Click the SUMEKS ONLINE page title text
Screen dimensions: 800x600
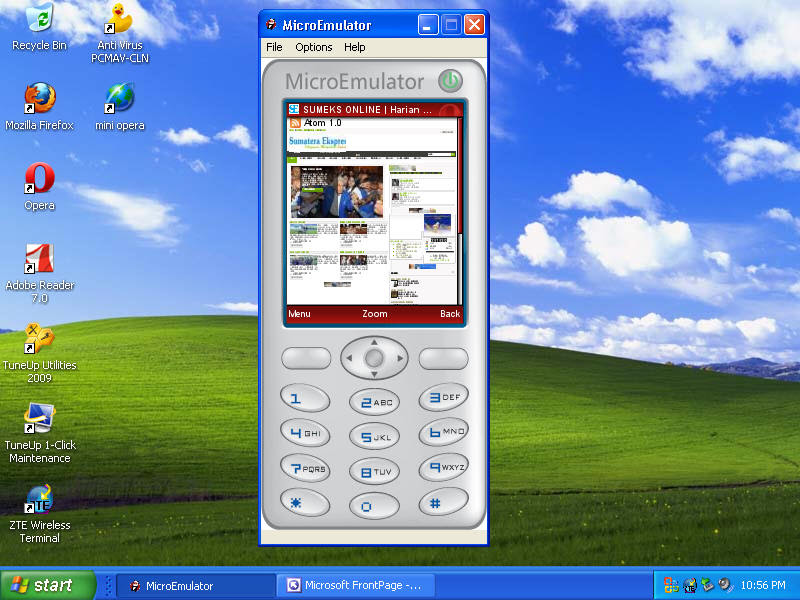(367, 110)
